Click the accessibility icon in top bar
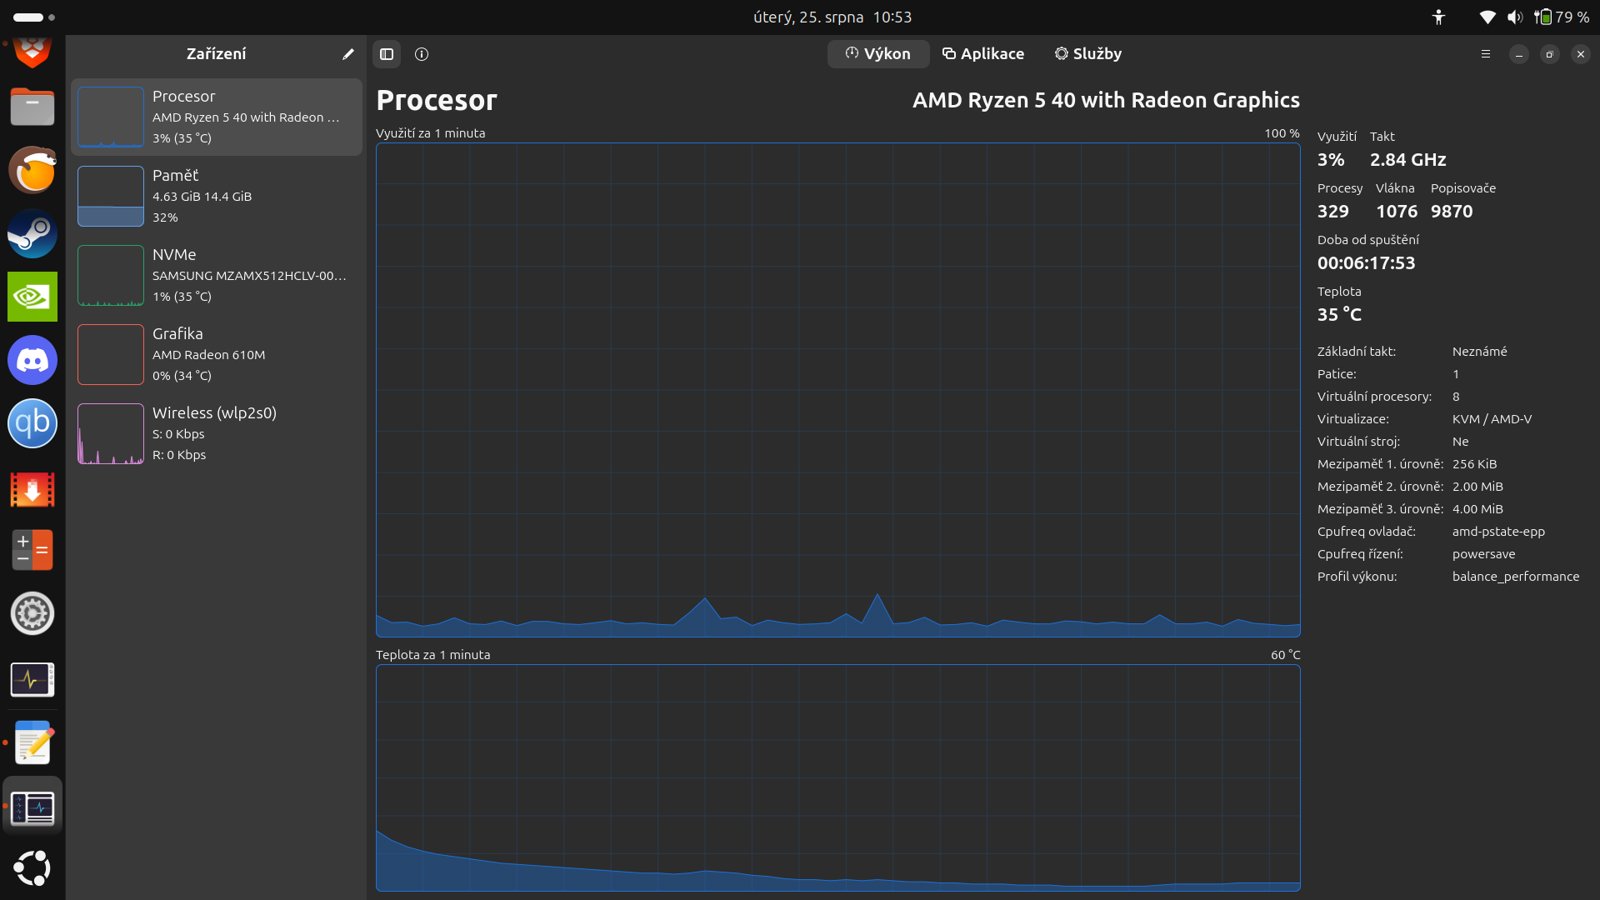 click(x=1439, y=17)
